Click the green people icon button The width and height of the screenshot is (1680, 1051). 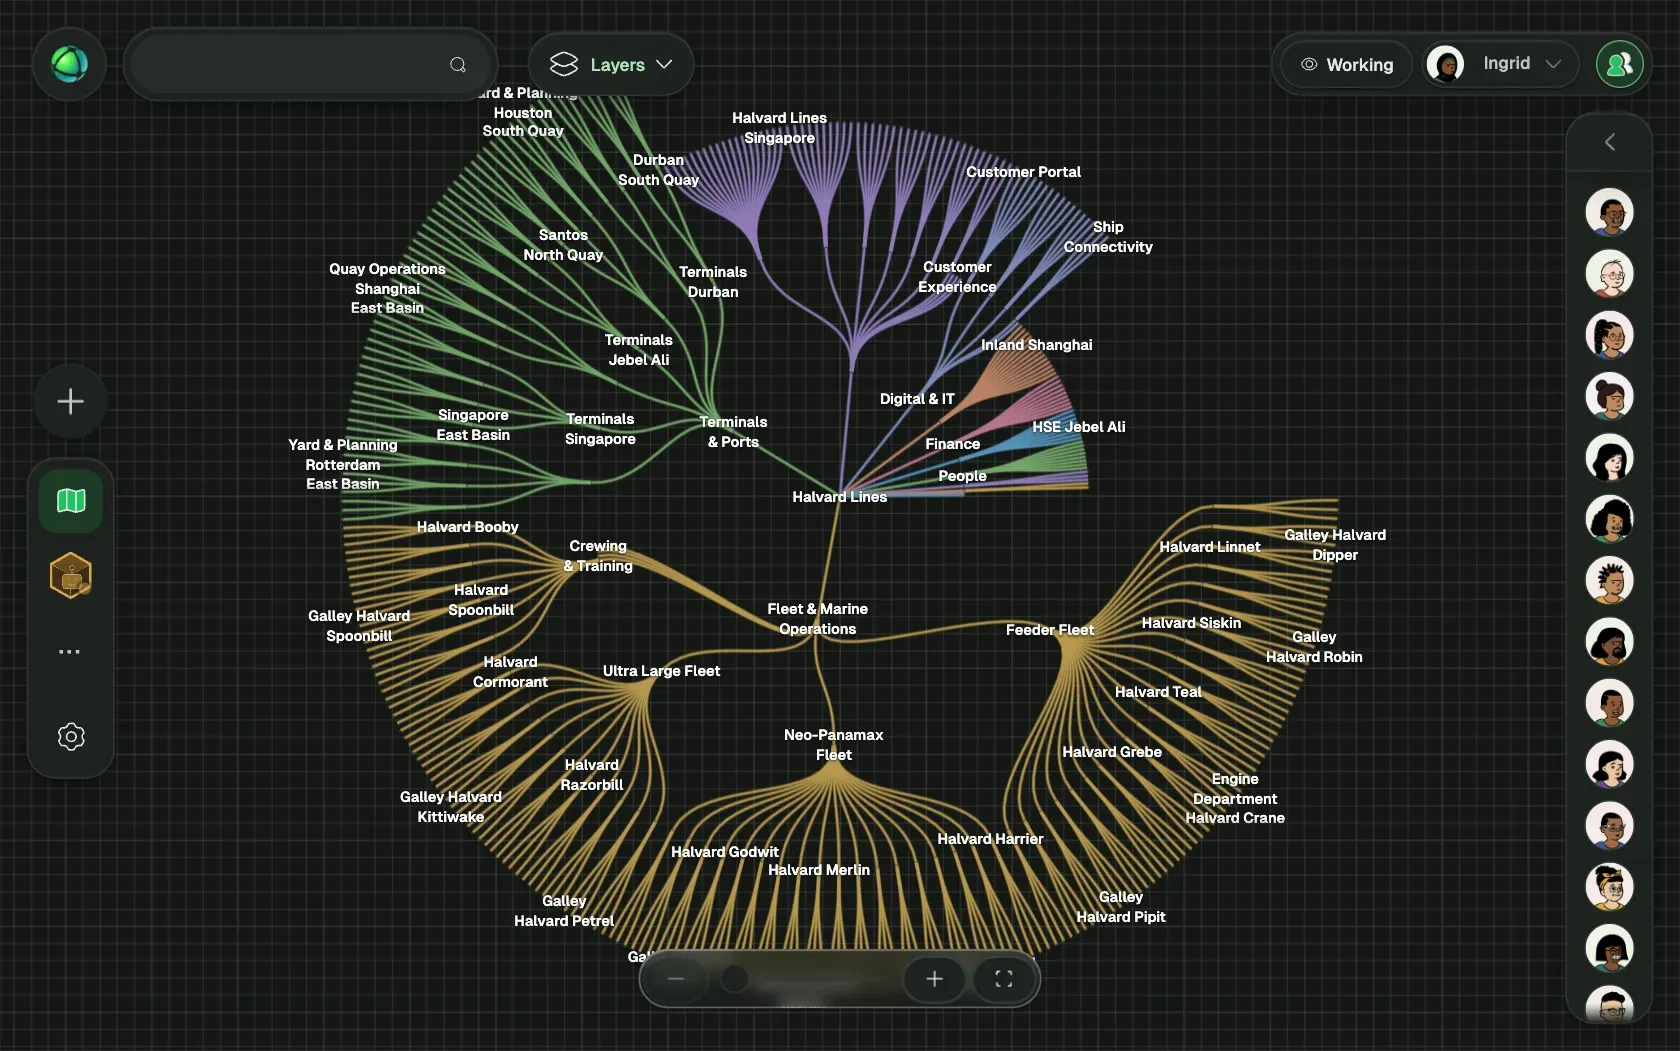pyautogui.click(x=1619, y=64)
